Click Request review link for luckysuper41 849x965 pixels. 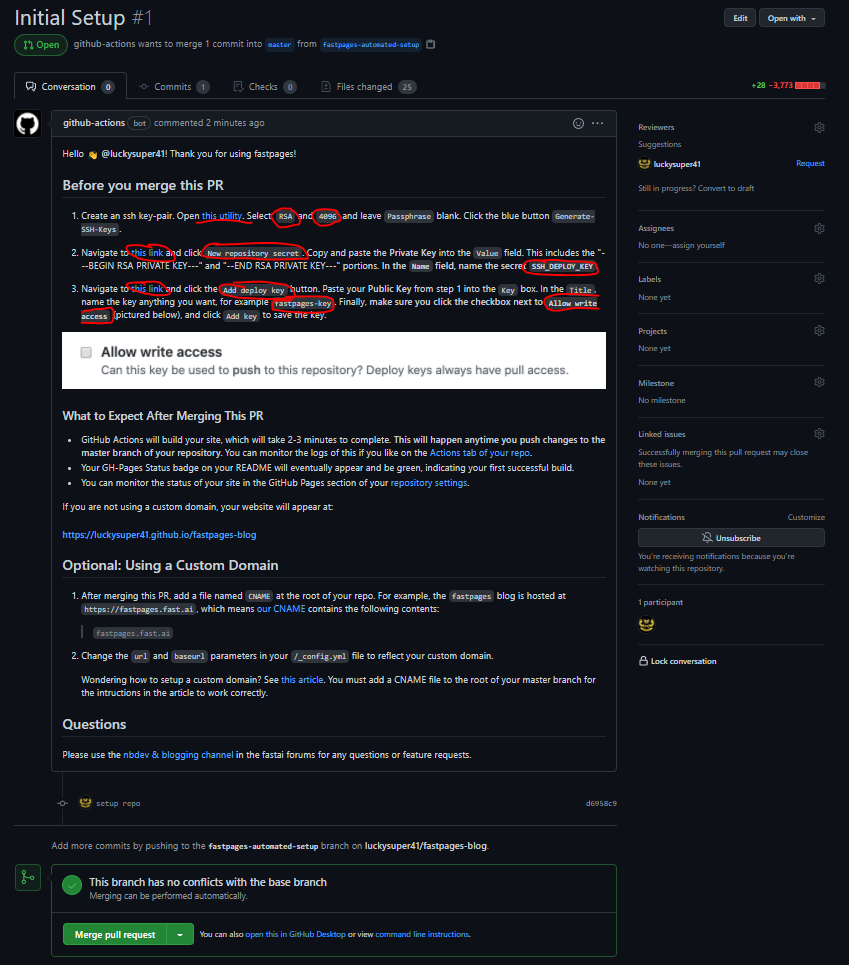[x=810, y=163]
